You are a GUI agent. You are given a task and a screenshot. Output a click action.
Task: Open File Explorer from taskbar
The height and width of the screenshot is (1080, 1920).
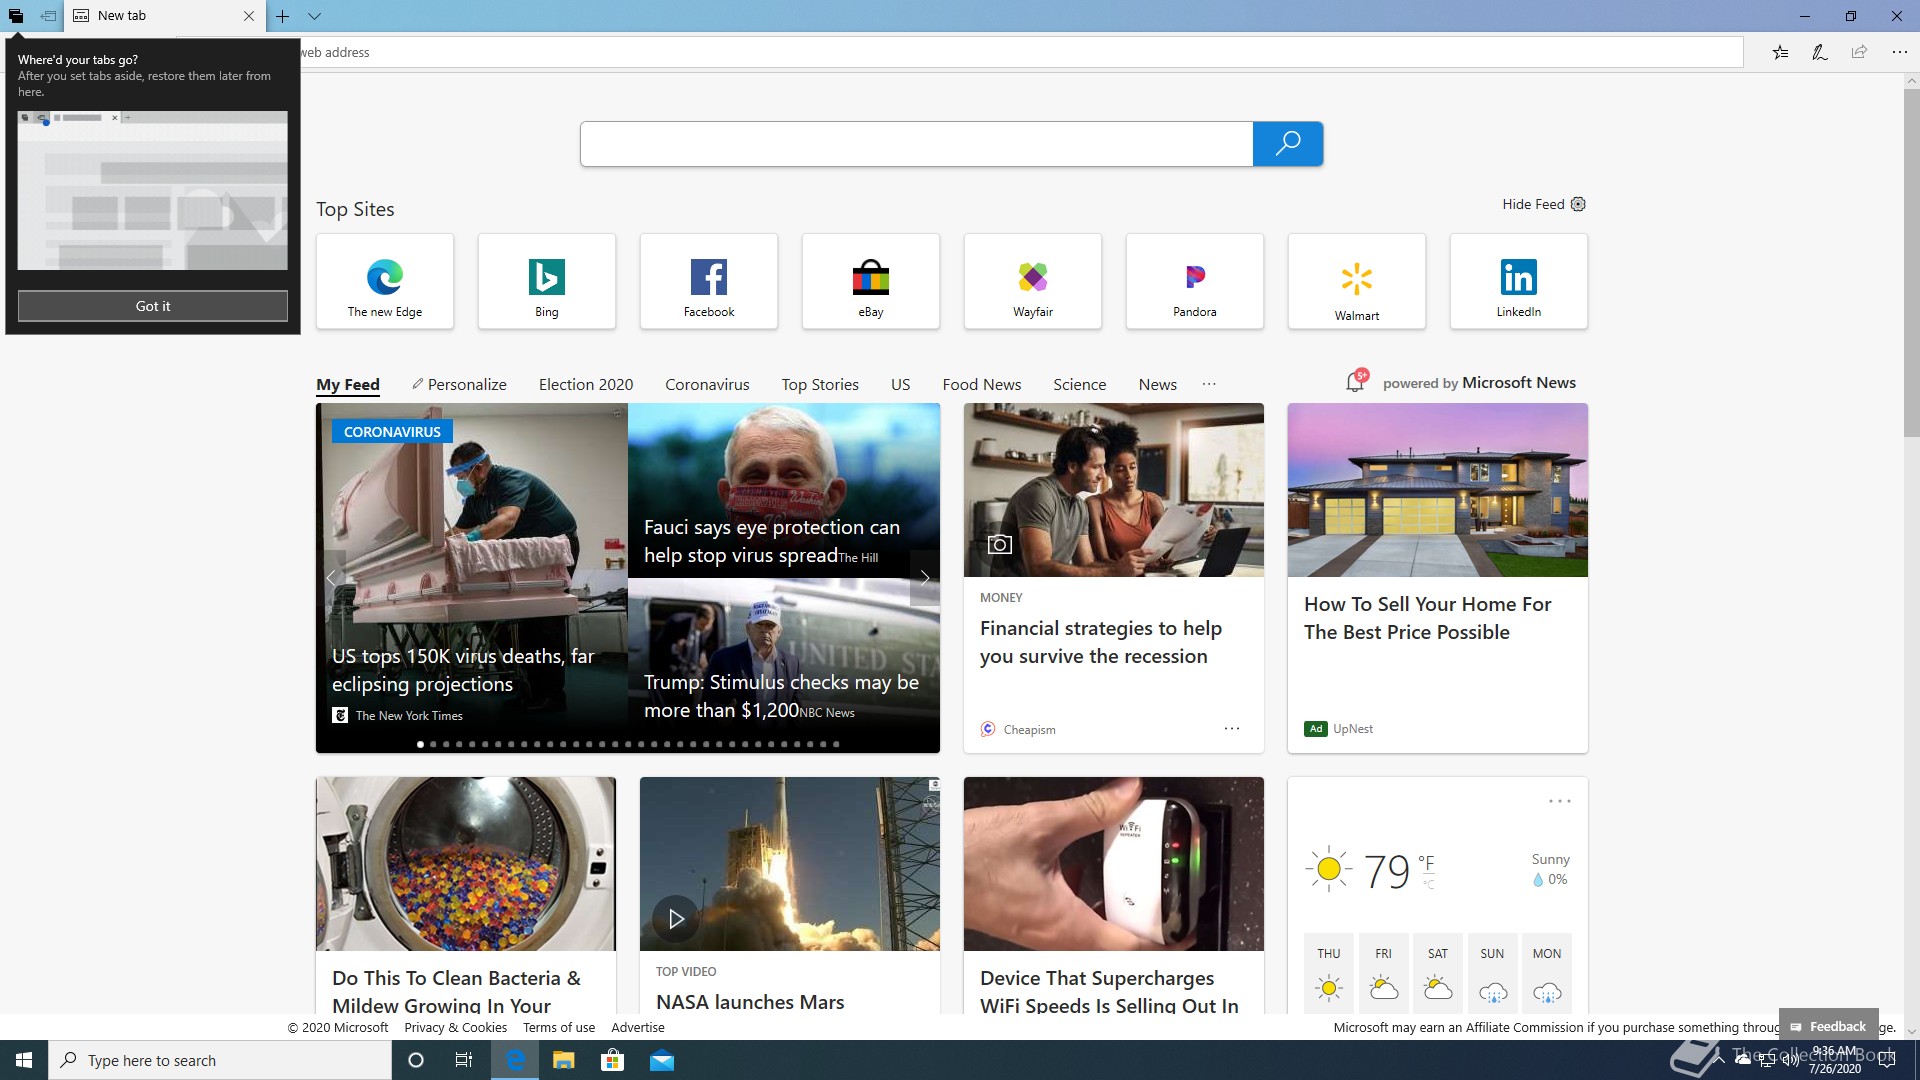click(x=564, y=1060)
